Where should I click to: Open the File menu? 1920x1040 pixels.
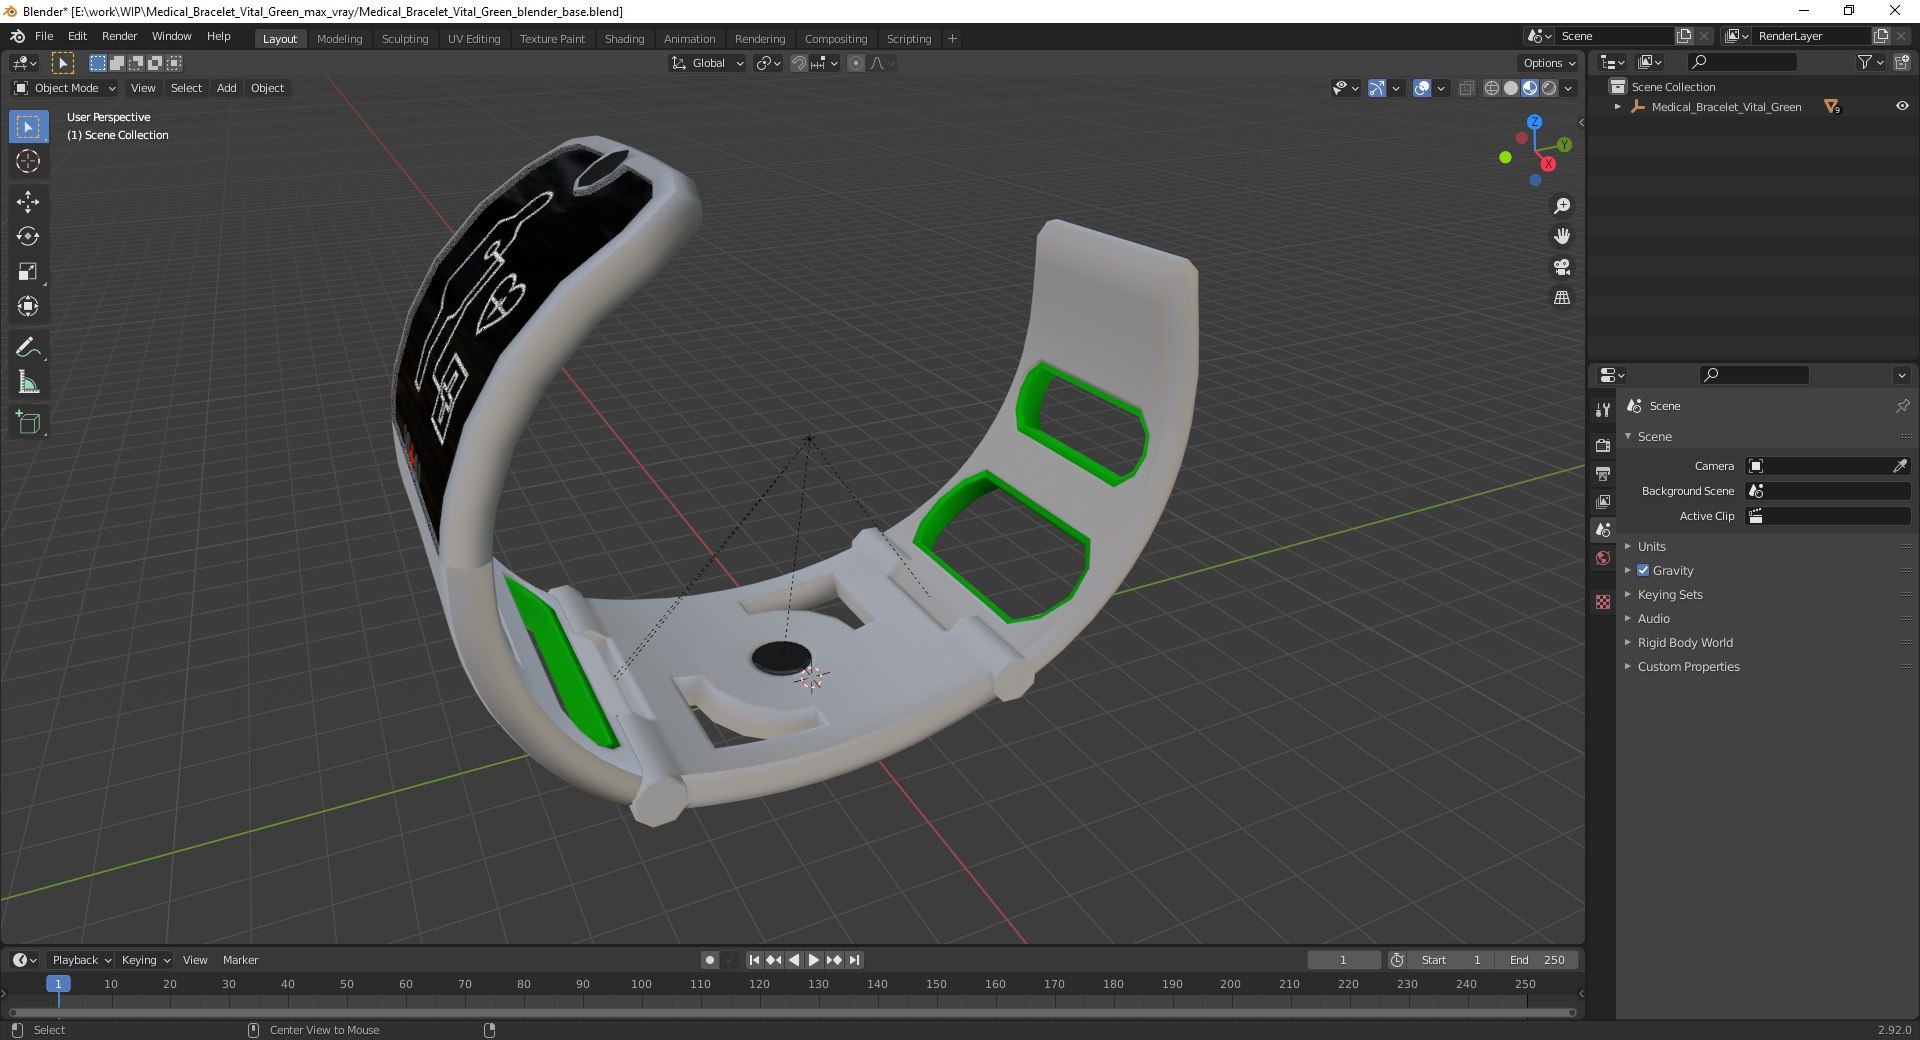[x=44, y=36]
